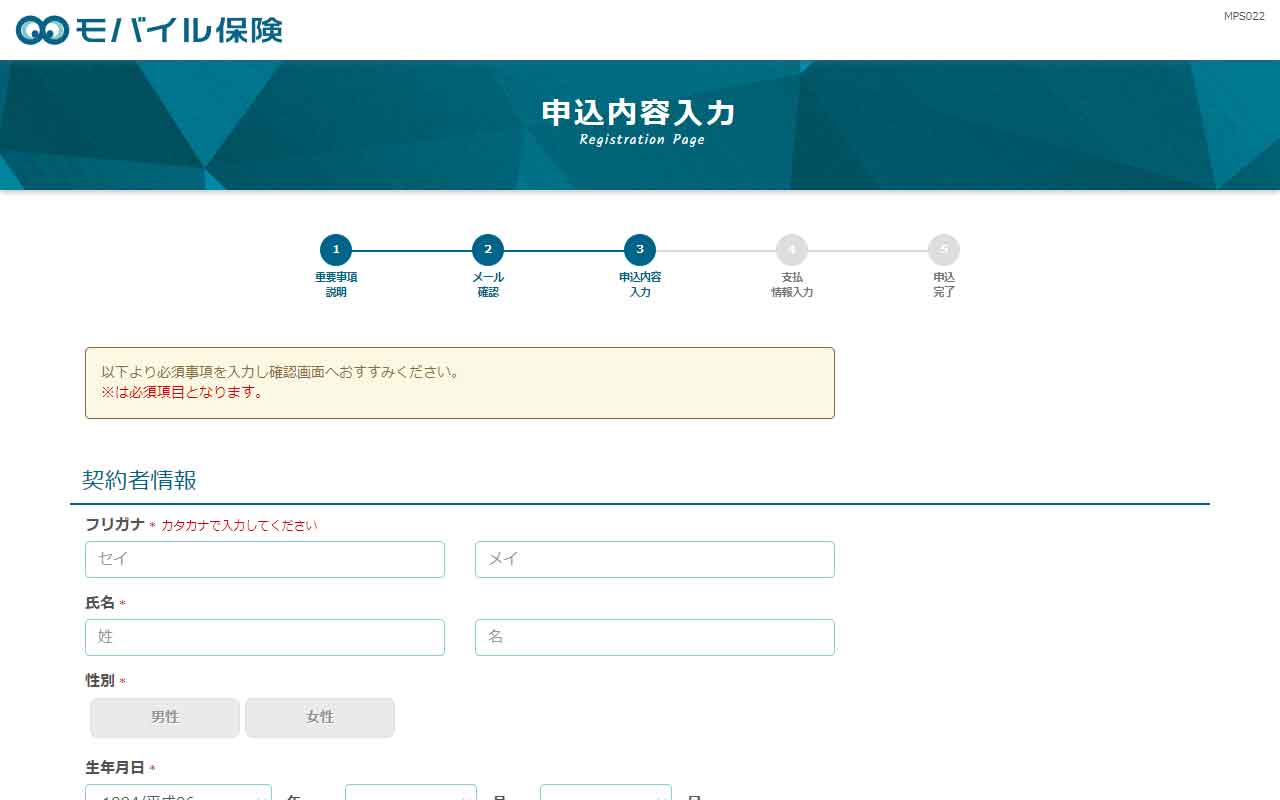Viewport: 1280px width, 800px height.
Task: Click the 契約者情報 section heading
Action: pyautogui.click(x=139, y=480)
